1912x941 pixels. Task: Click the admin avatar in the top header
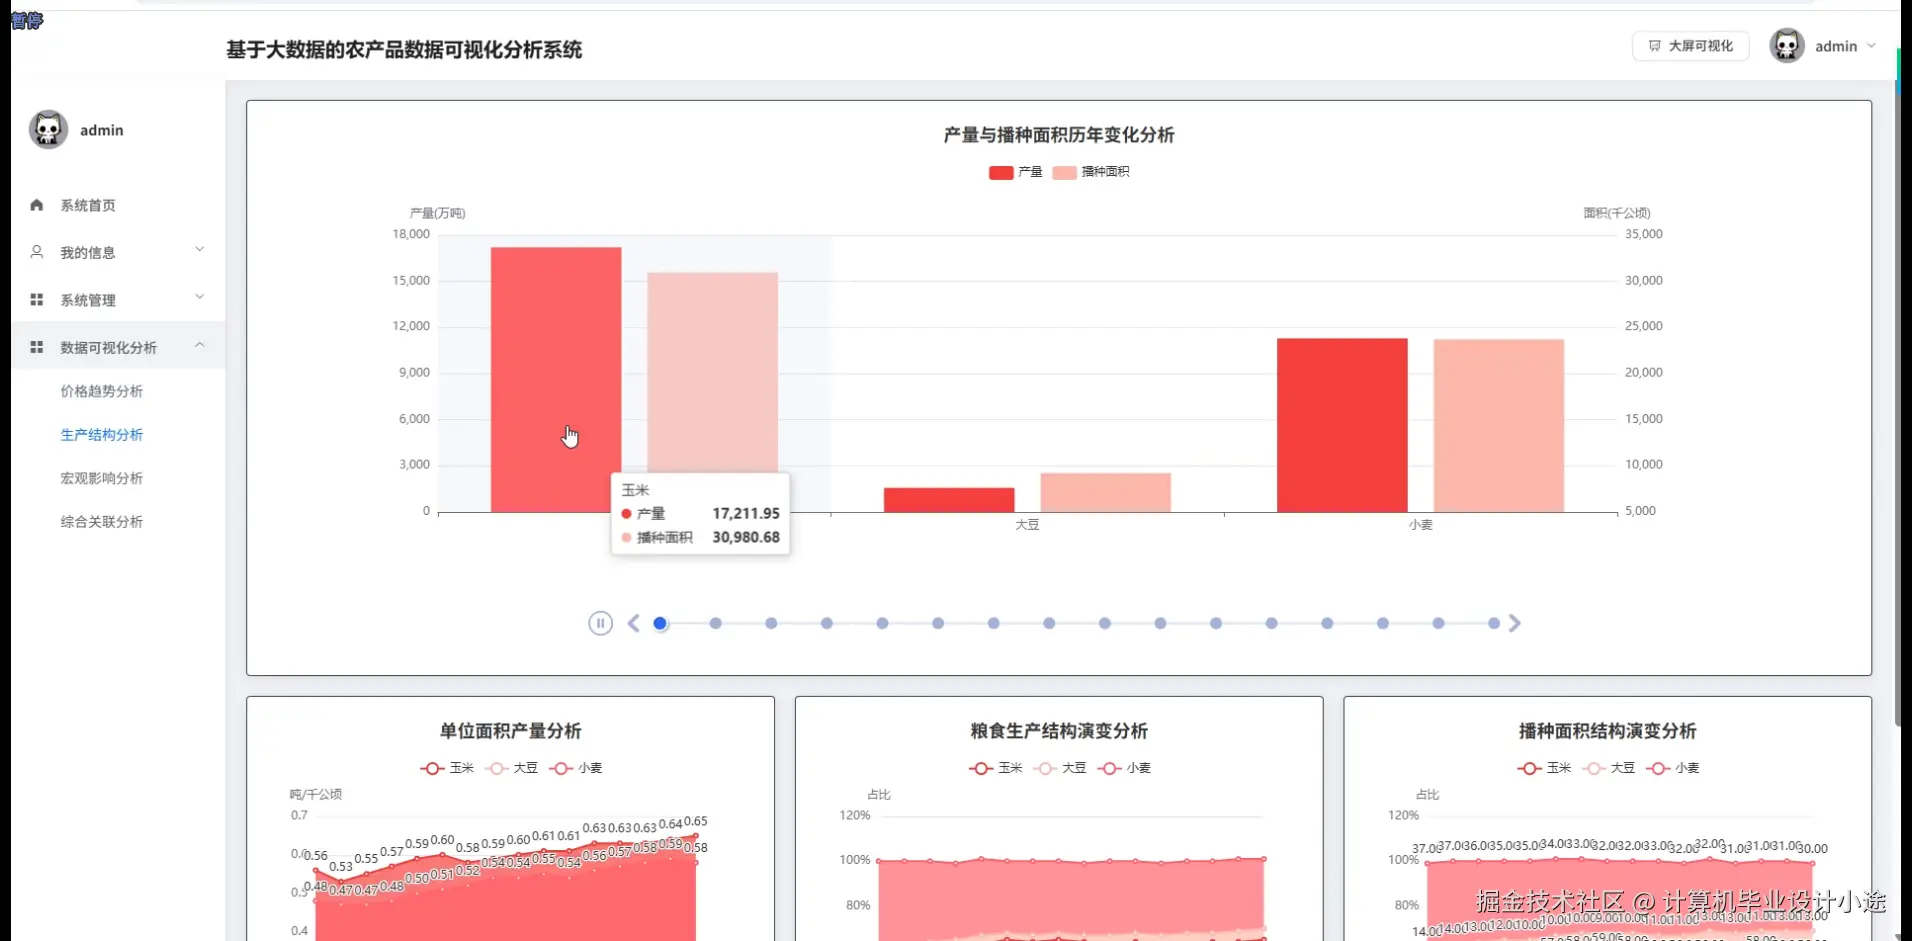pyautogui.click(x=1787, y=46)
